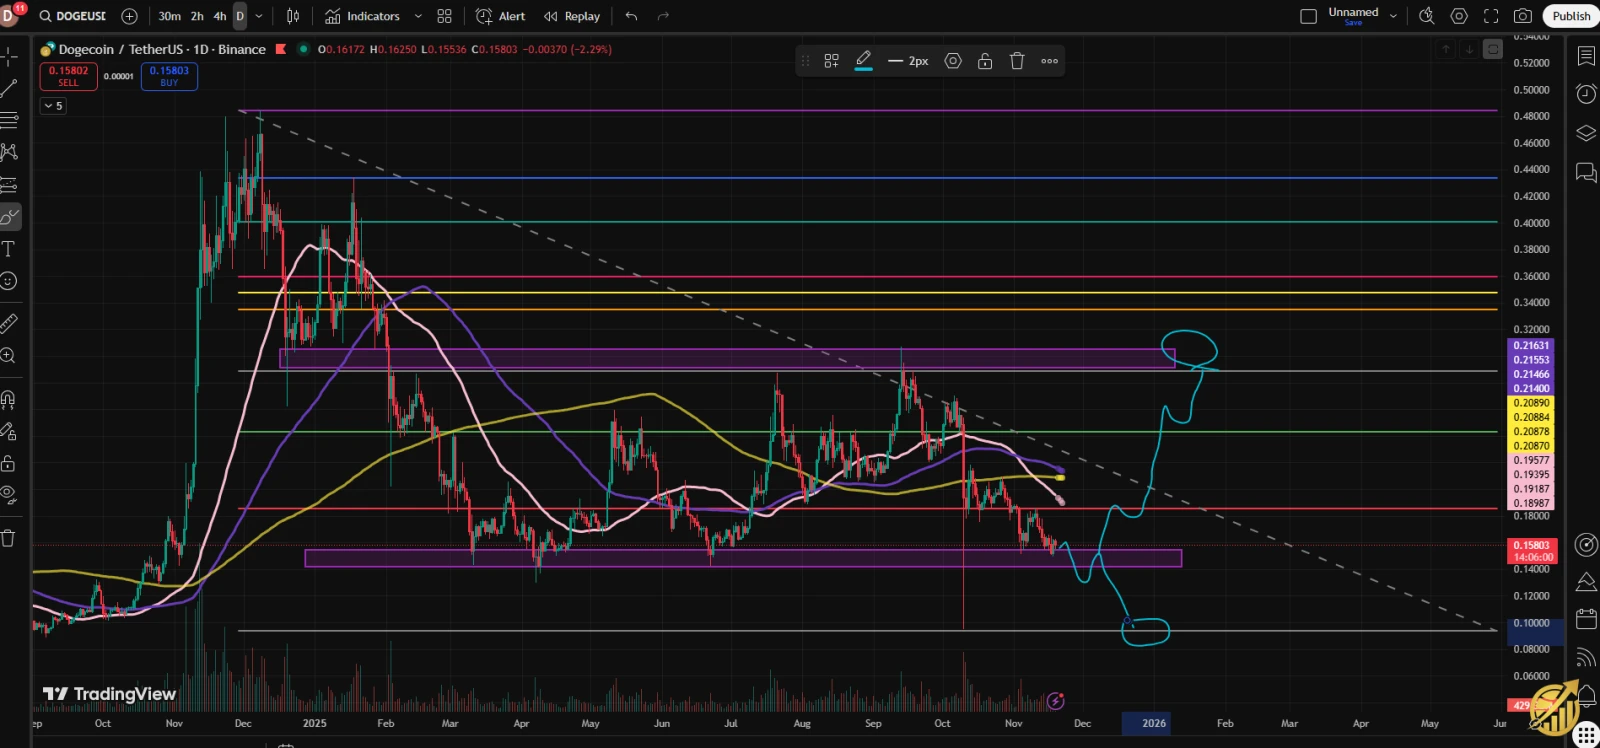Viewport: 1600px width, 748px height.
Task: Click the Publish button
Action: pyautogui.click(x=1571, y=16)
